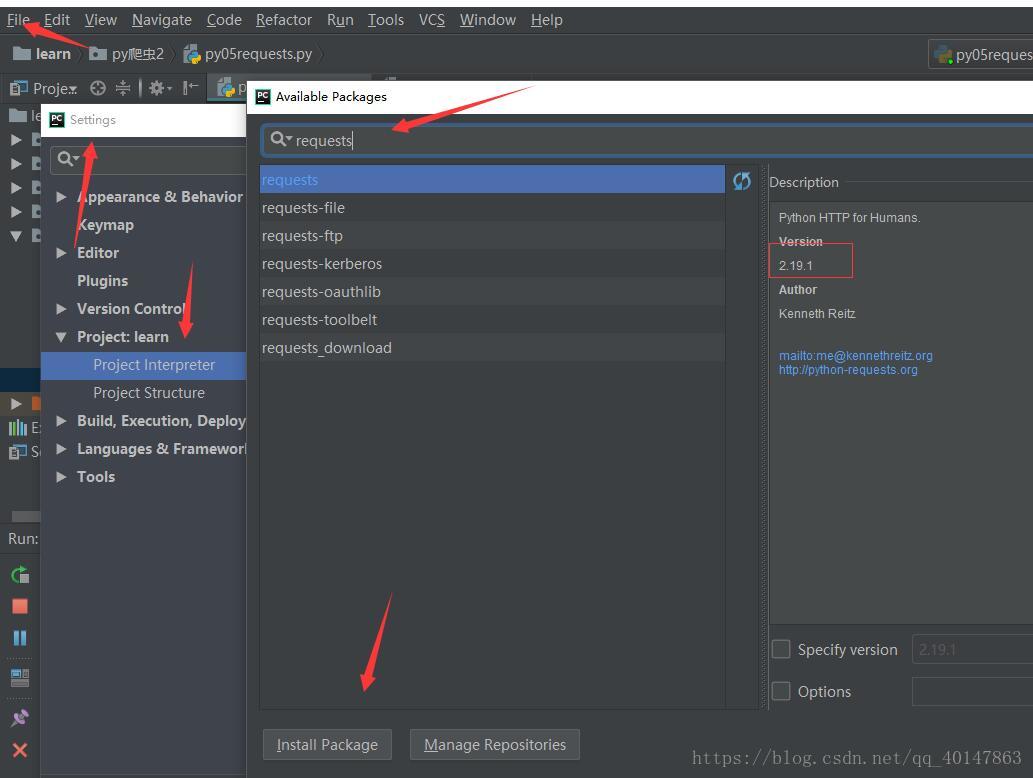
Task: Select the requests package row
Action: coord(492,179)
